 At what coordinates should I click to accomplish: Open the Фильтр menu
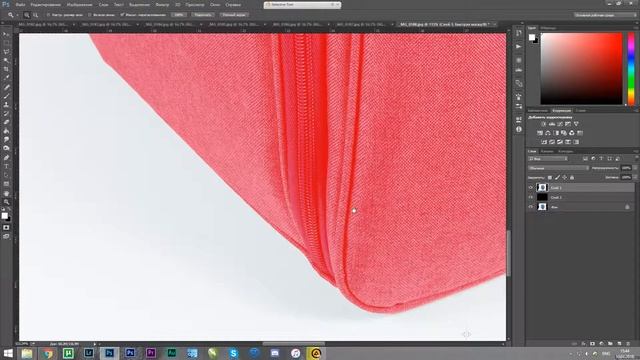pos(162,5)
